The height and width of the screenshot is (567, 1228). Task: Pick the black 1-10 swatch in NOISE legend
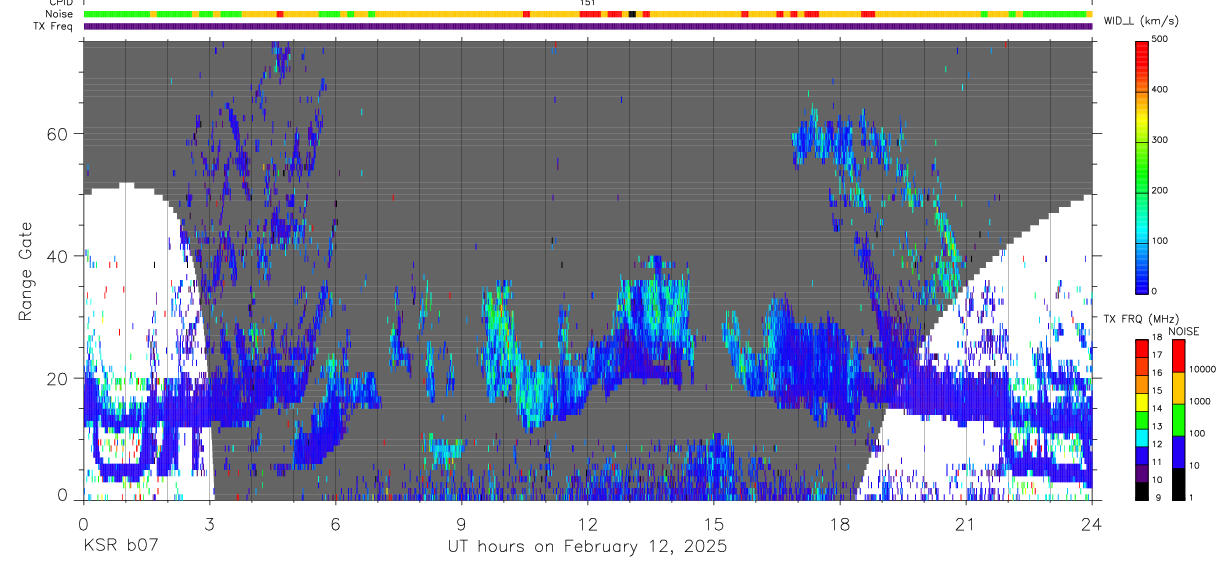point(1178,482)
